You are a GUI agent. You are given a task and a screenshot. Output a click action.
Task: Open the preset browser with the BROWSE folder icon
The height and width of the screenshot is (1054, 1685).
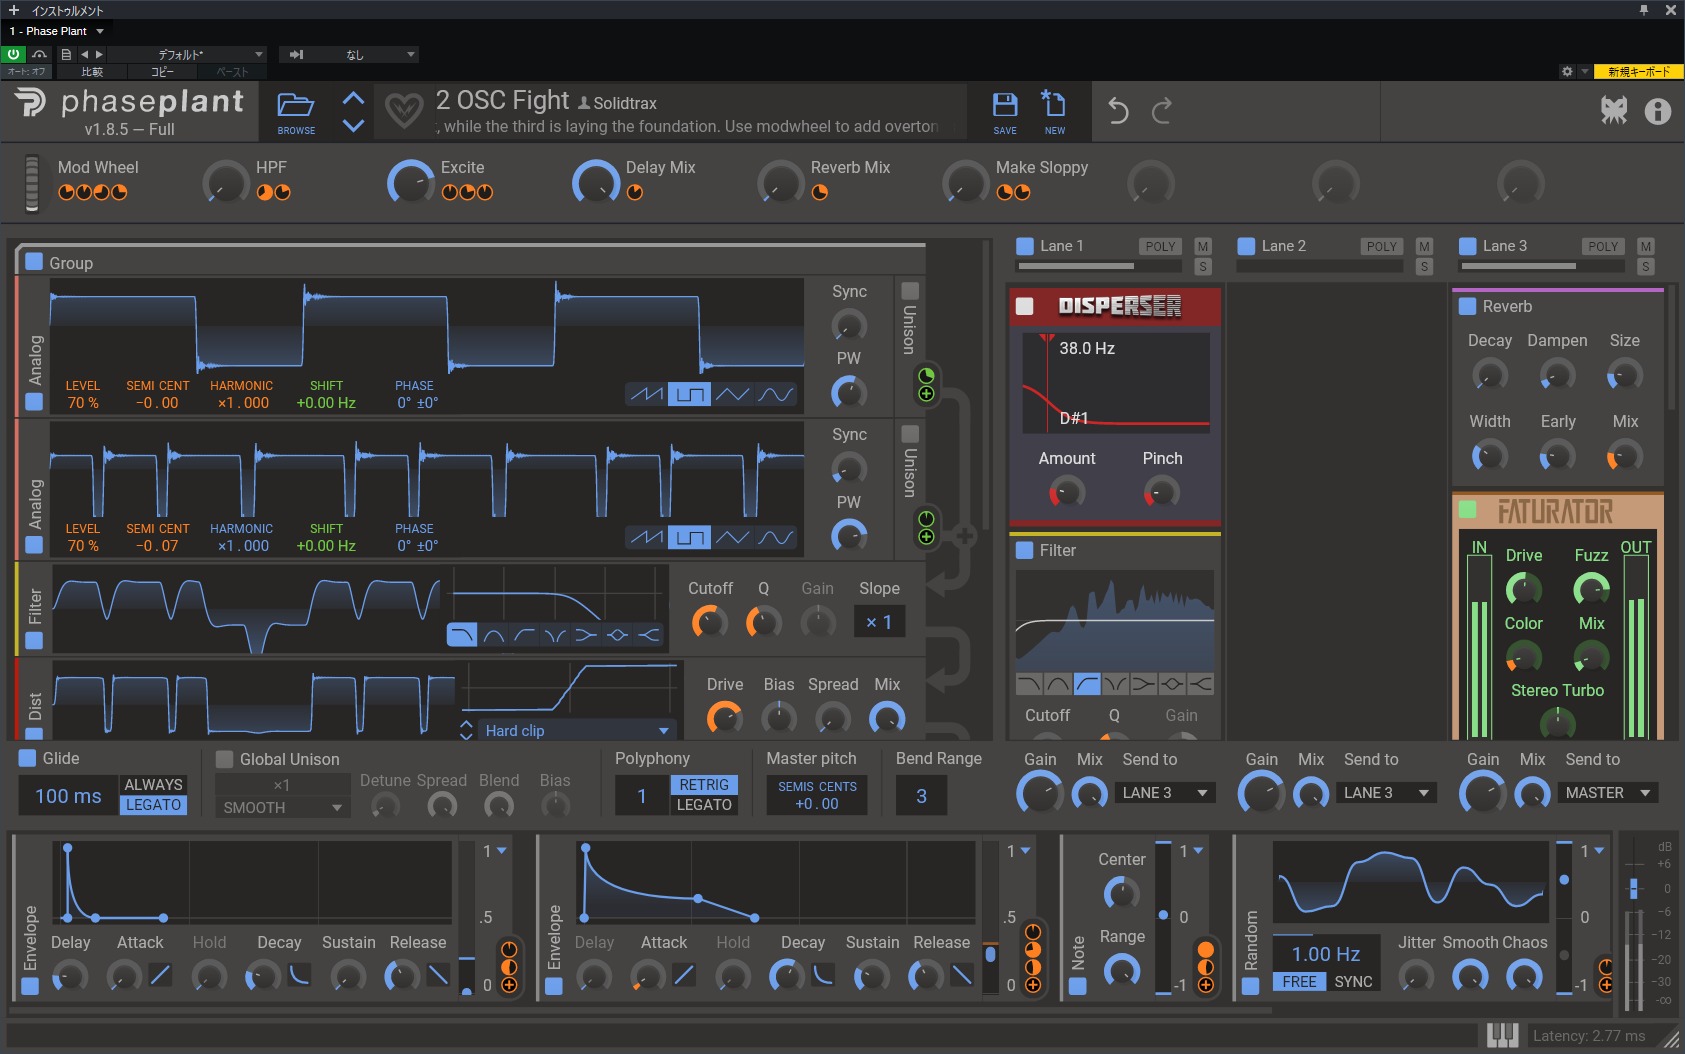[296, 111]
